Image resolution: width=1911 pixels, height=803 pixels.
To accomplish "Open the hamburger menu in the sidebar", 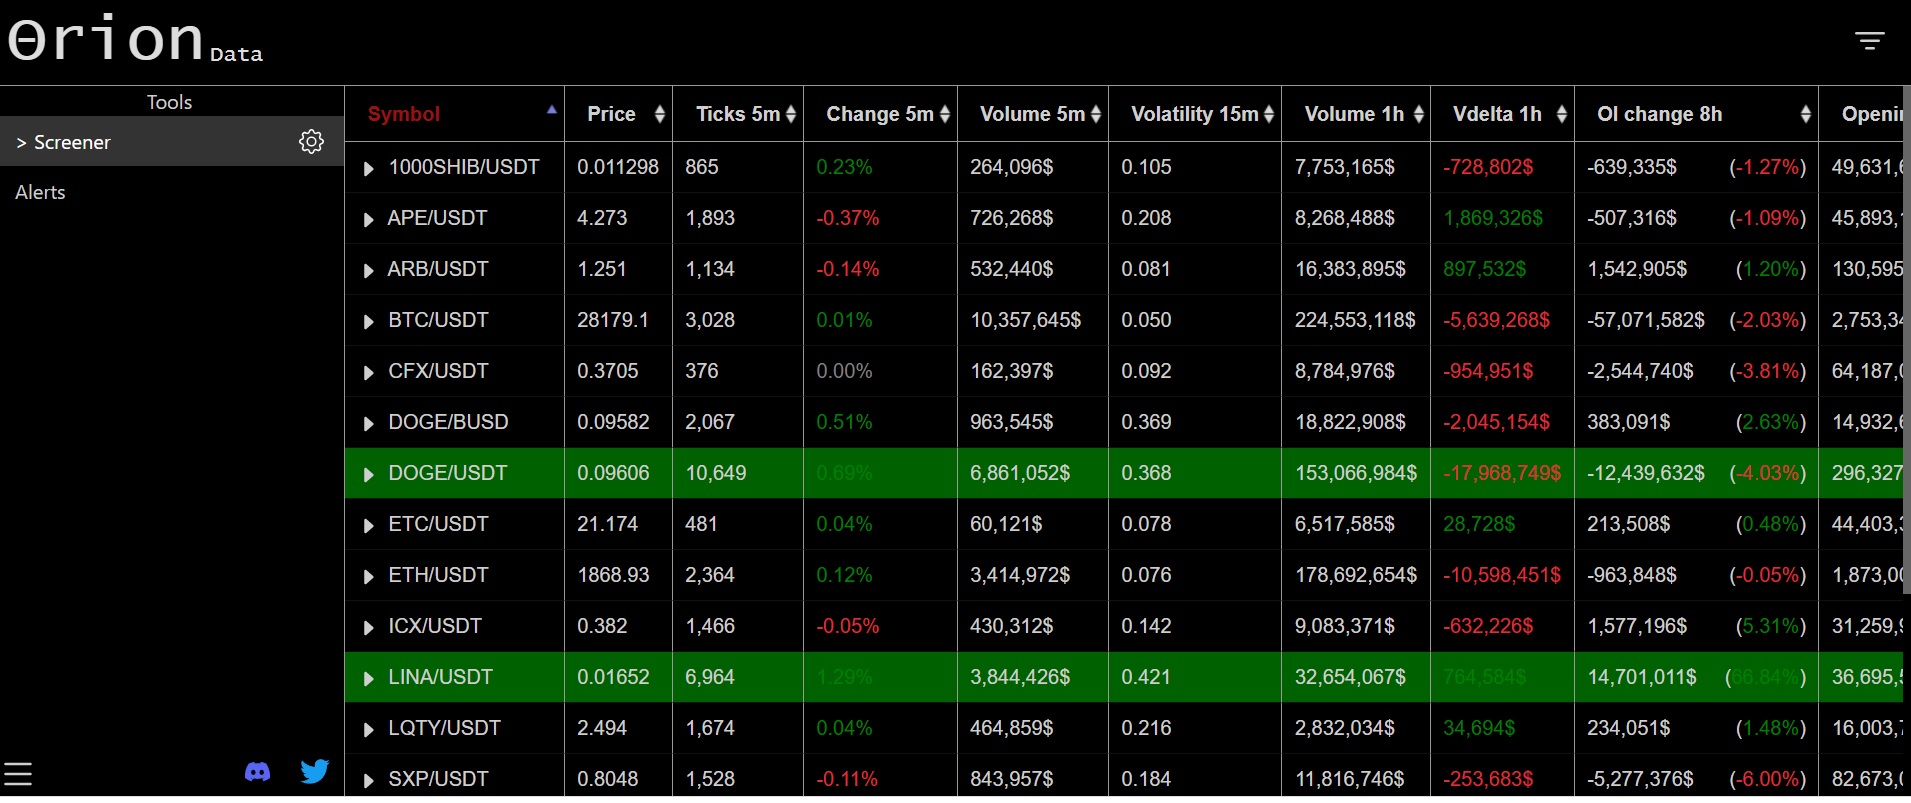I will point(18,773).
